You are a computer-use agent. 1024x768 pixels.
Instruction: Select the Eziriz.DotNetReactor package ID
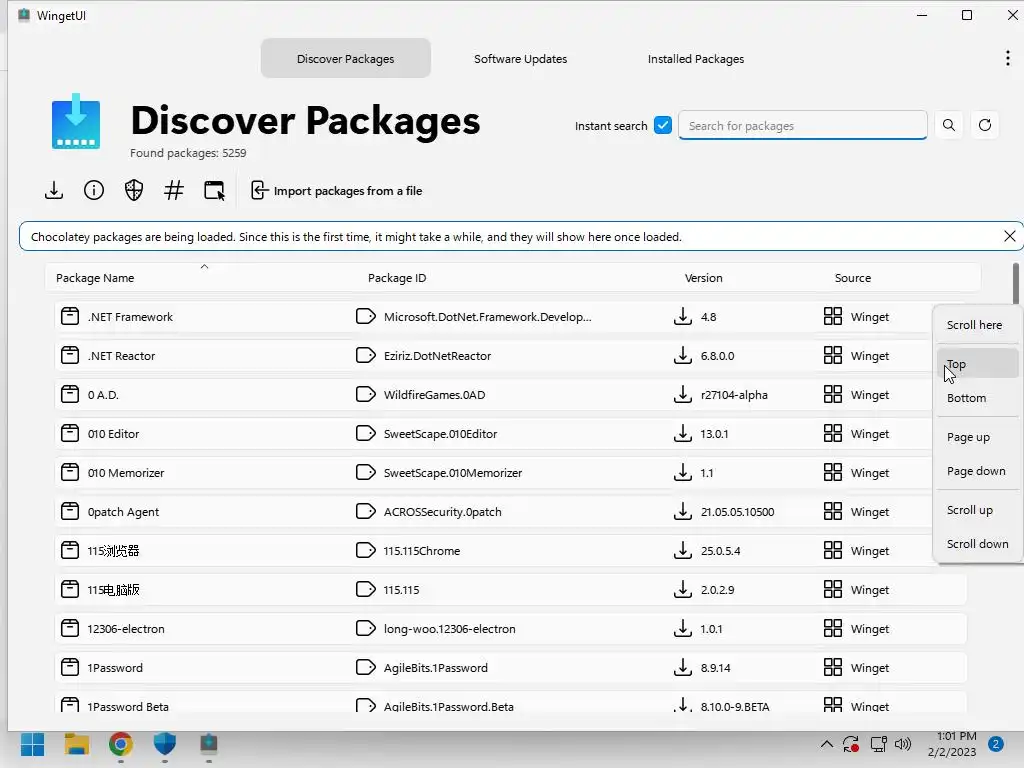pos(438,356)
